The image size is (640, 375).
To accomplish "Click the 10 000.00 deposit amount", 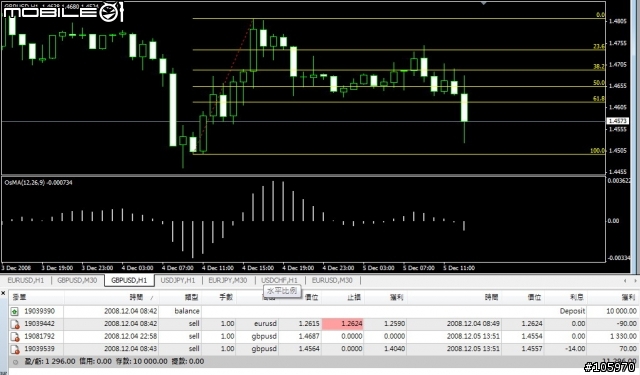I will [621, 311].
